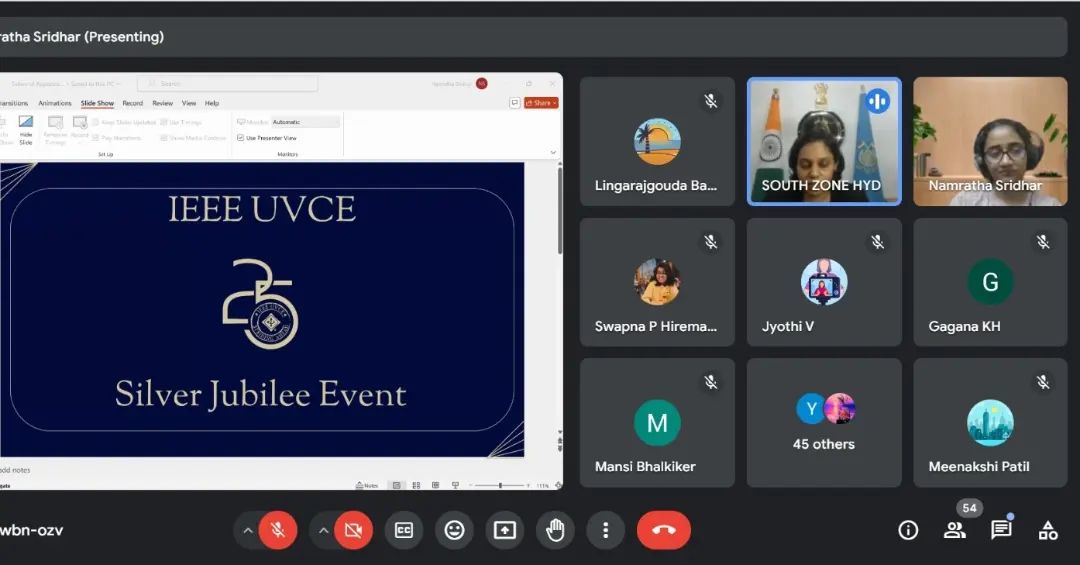This screenshot has height=565, width=1080.
Task: Open video settings chevron beside camera
Action: (323, 531)
